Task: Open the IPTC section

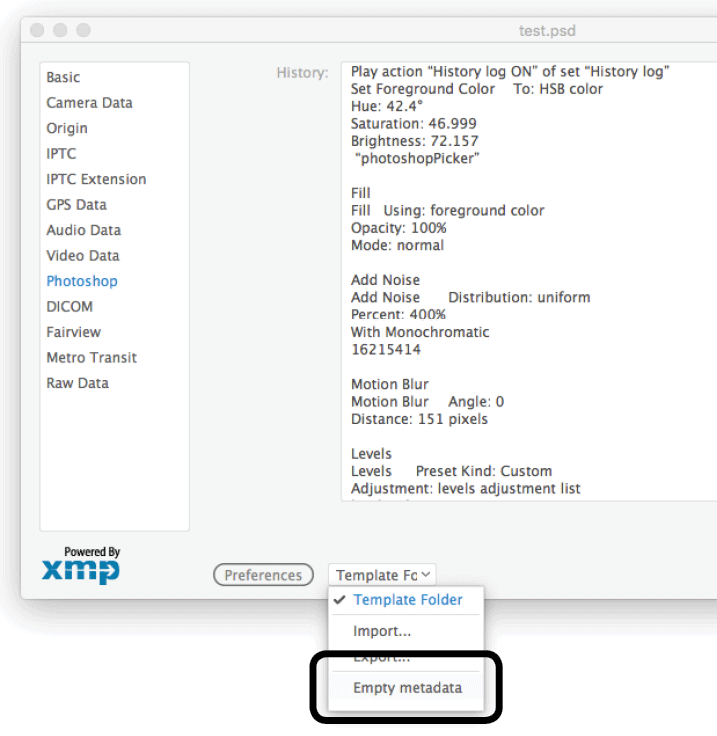Action: click(61, 153)
